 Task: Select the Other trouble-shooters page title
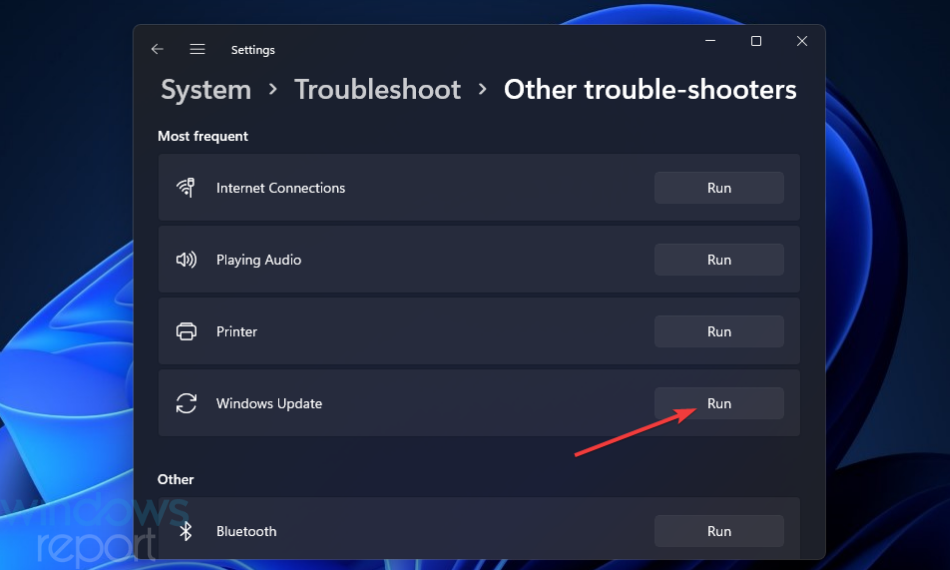tap(650, 90)
